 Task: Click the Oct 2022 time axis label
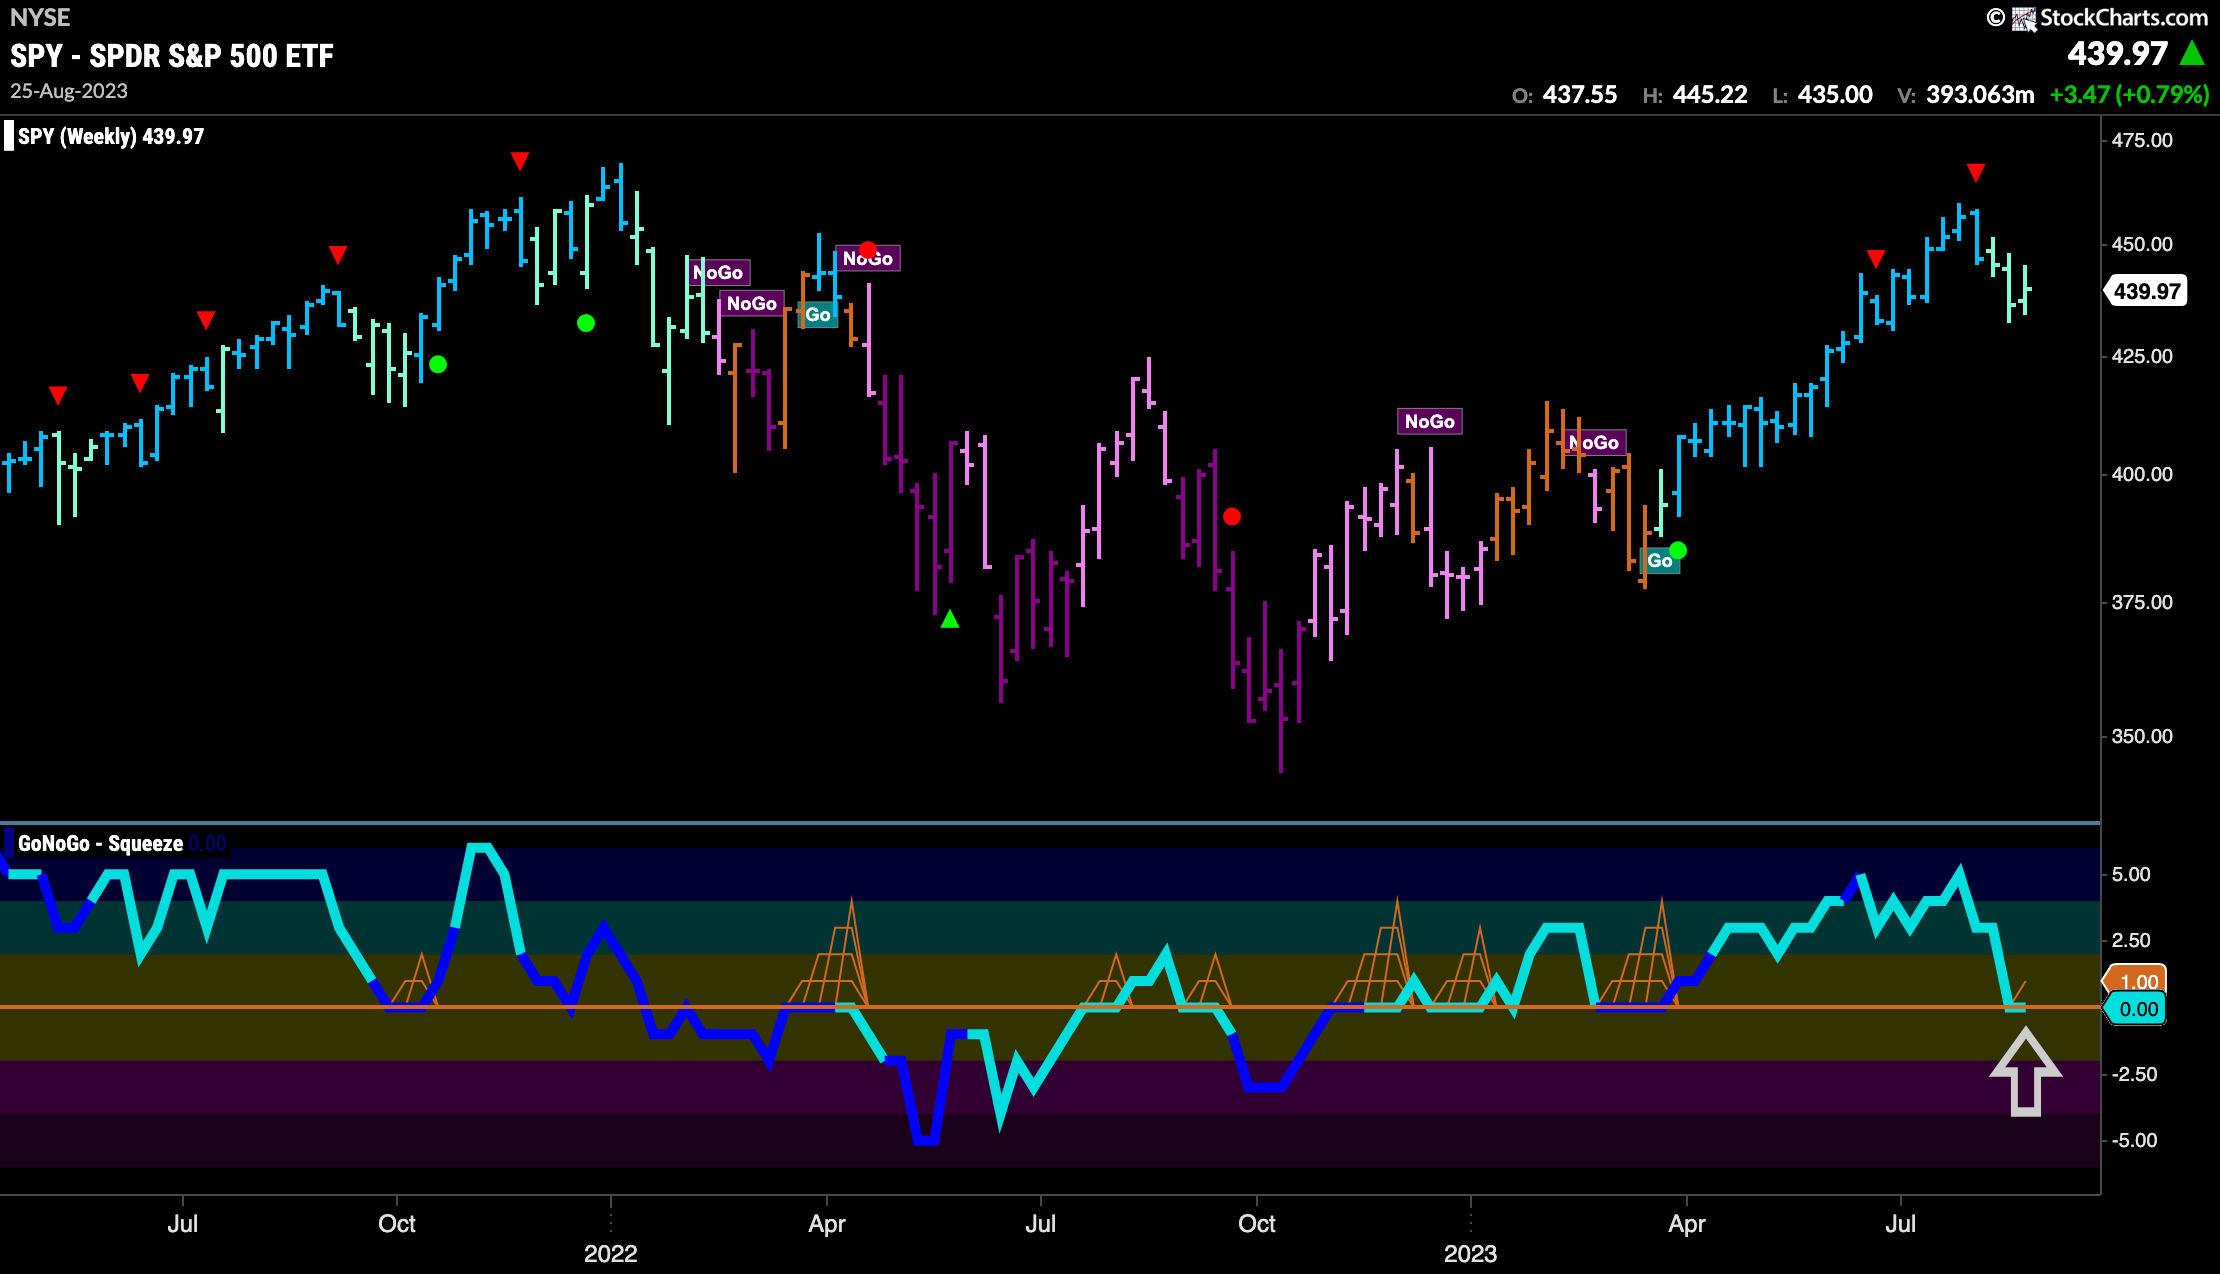pos(1256,1224)
